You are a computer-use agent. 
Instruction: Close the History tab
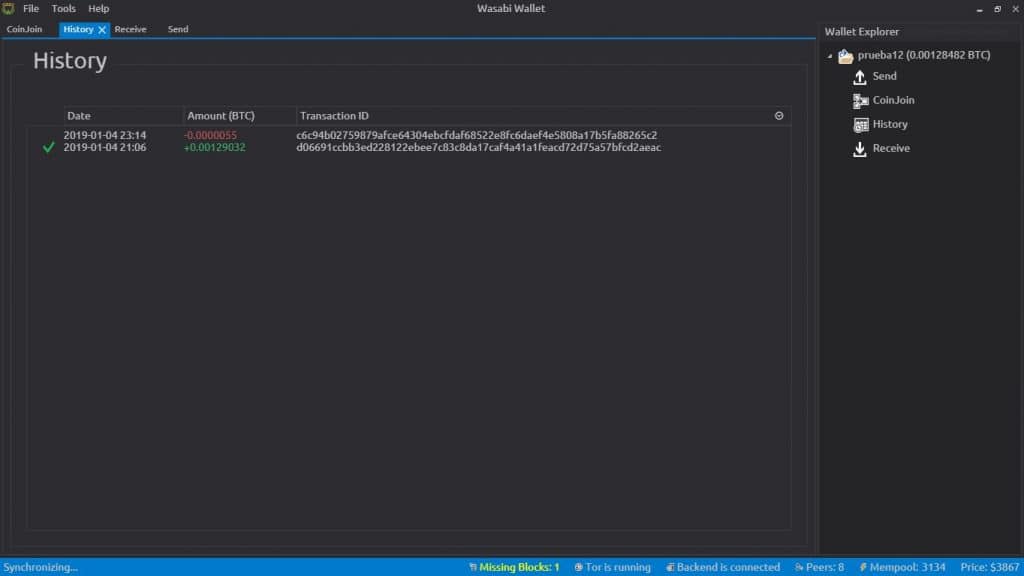point(102,30)
